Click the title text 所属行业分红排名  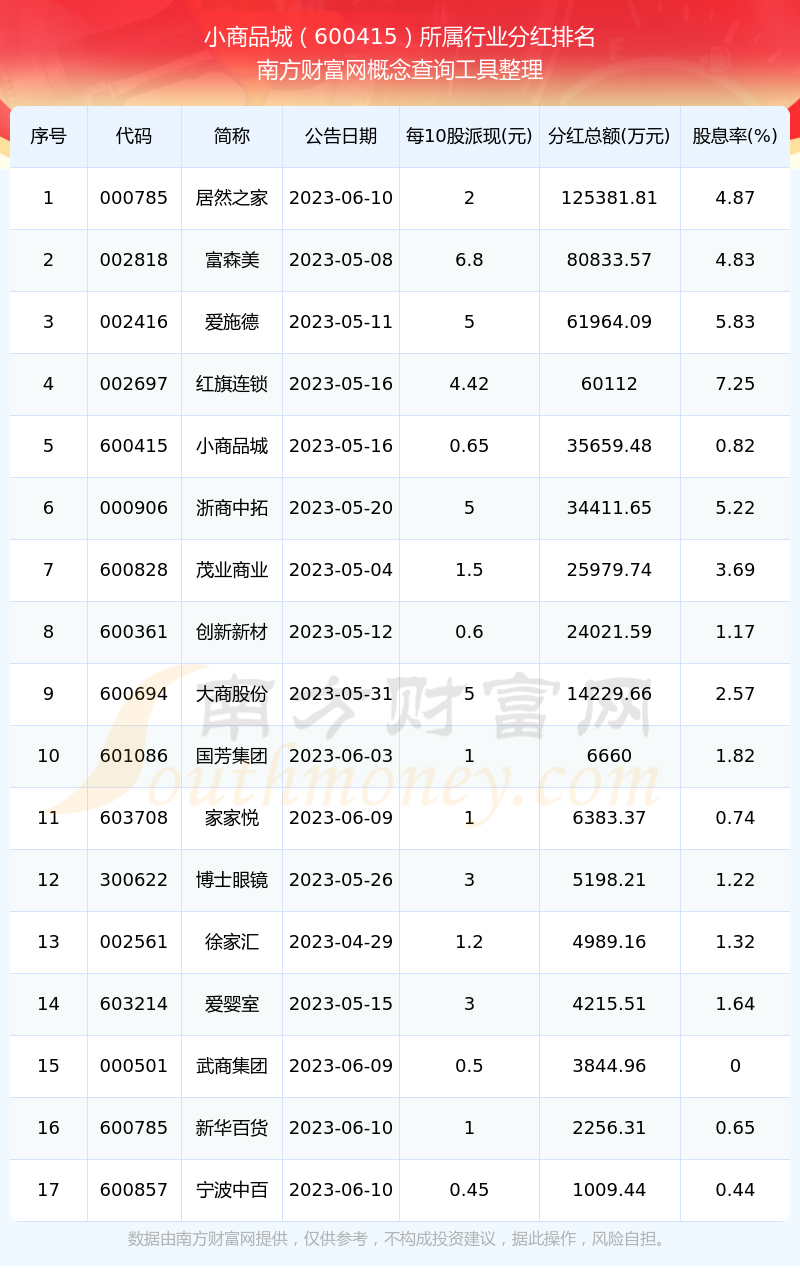507,38
